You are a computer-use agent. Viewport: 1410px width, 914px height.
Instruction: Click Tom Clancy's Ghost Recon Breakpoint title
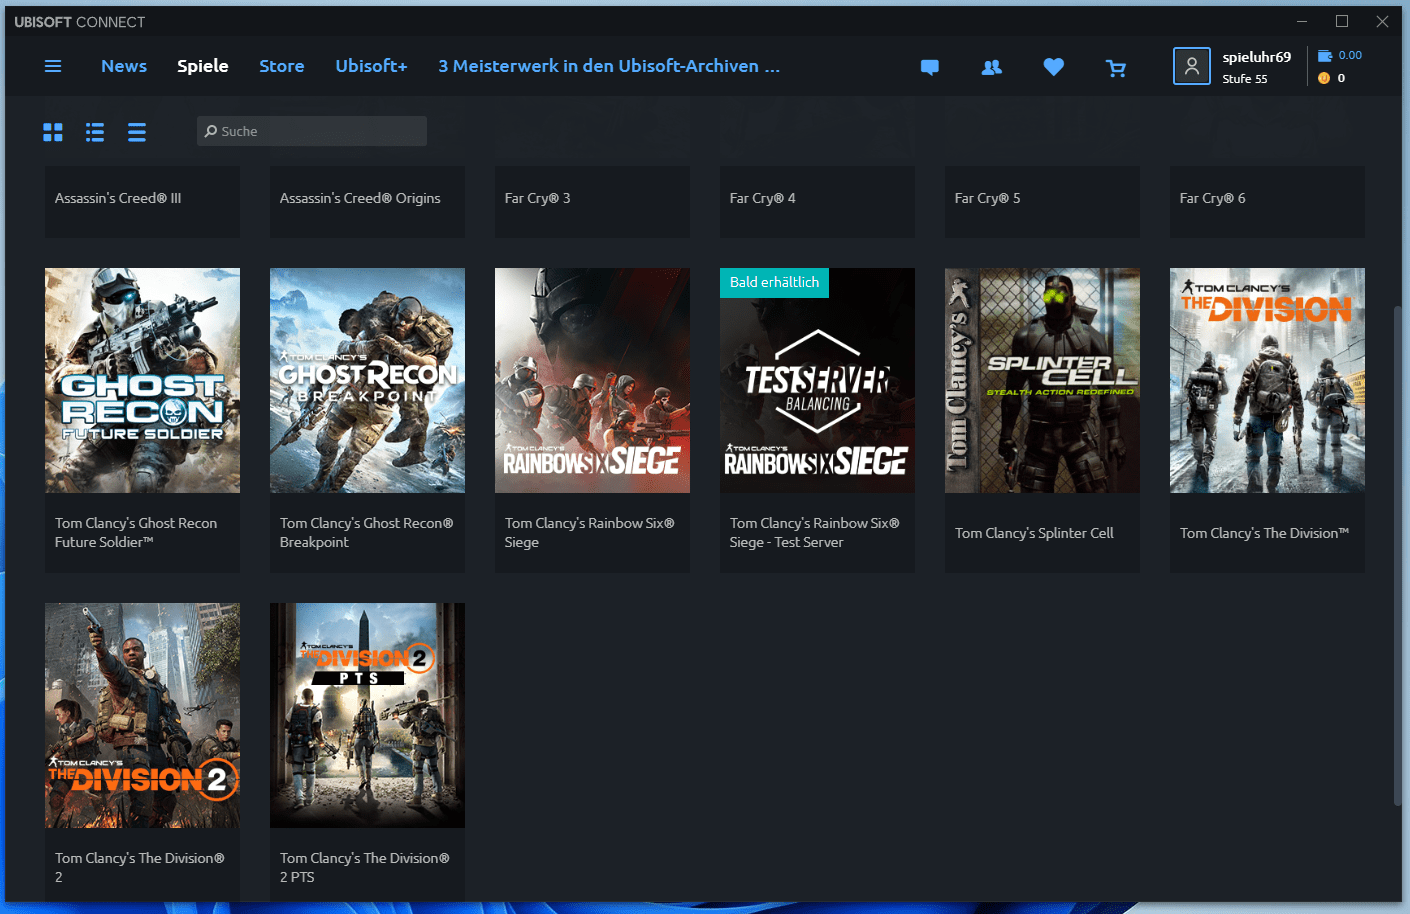[x=366, y=533]
